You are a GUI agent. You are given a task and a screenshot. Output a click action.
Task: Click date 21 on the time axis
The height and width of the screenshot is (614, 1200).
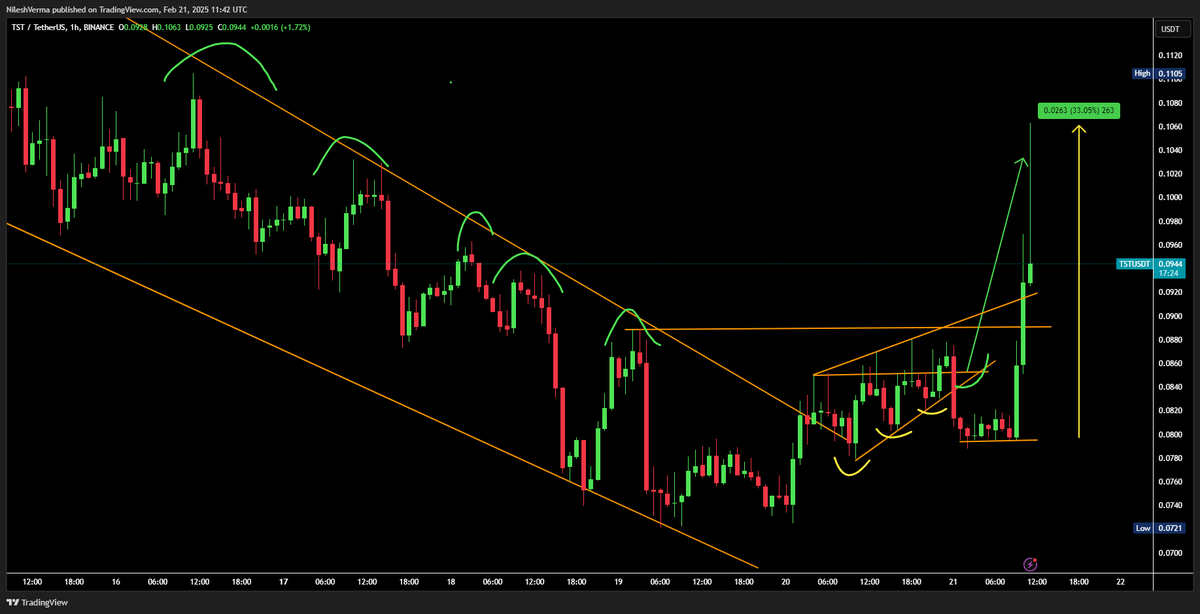953,581
